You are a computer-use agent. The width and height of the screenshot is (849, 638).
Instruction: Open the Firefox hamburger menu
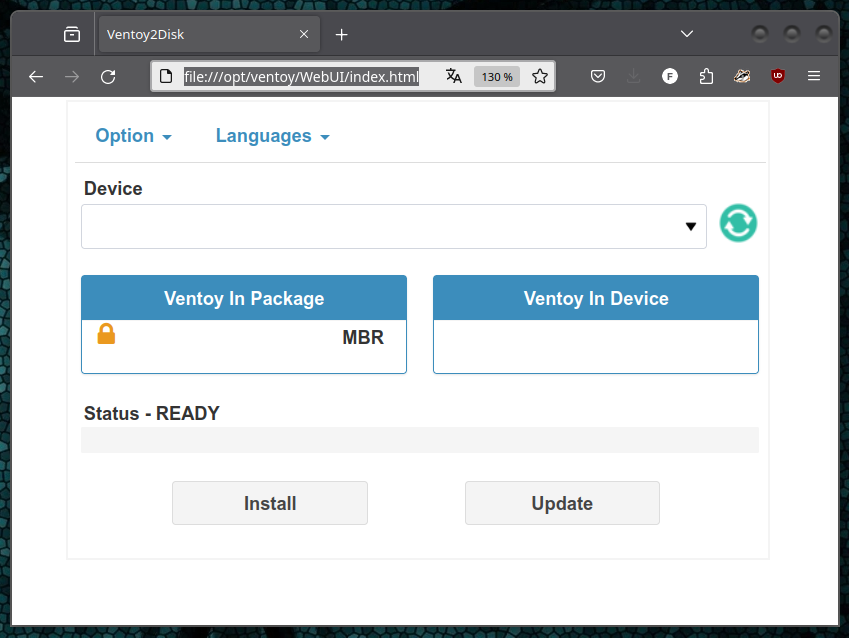[x=813, y=75]
